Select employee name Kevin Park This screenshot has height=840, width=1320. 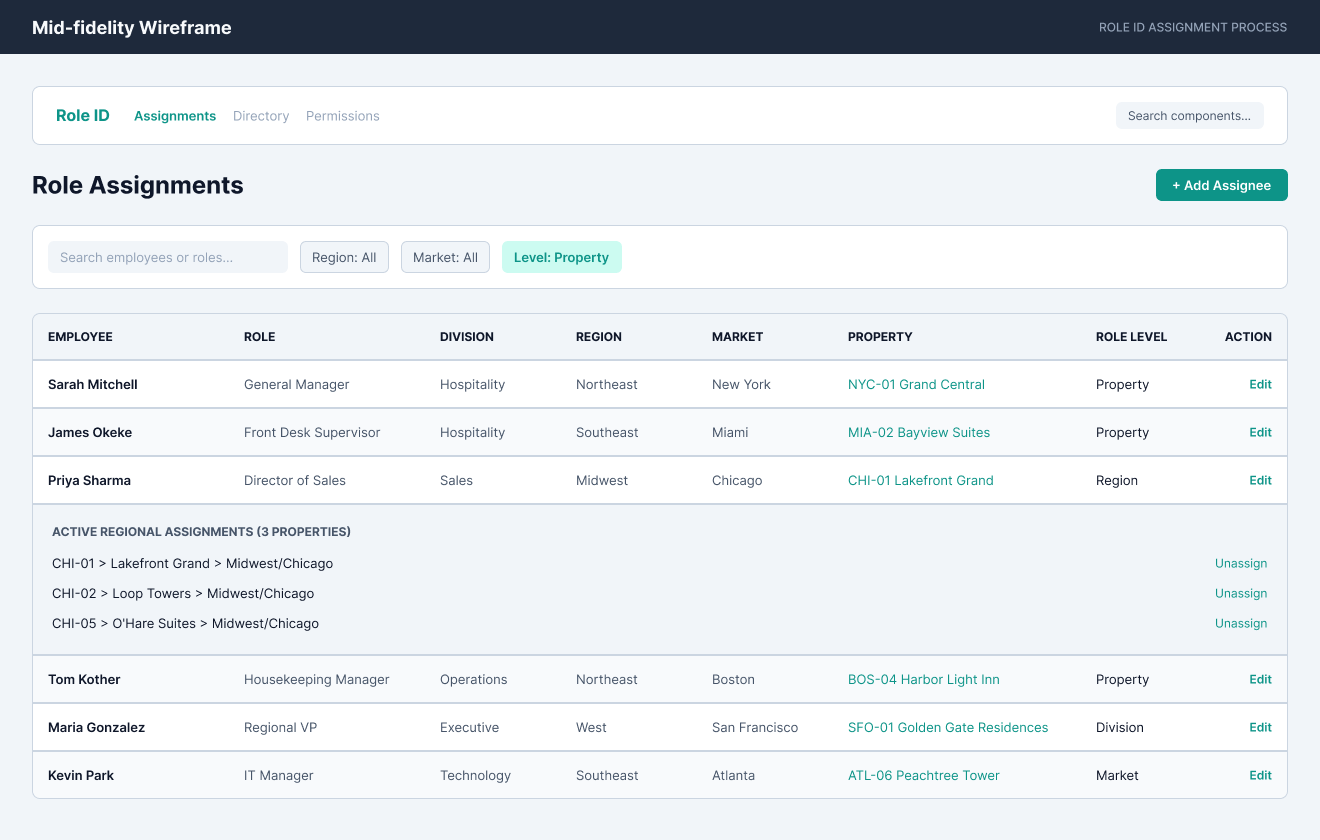[81, 775]
